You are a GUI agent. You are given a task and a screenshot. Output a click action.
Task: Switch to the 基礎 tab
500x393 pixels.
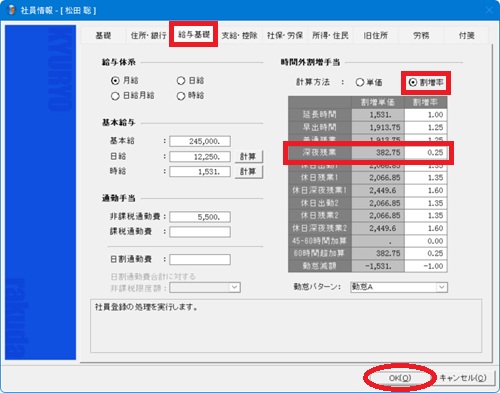(x=103, y=35)
